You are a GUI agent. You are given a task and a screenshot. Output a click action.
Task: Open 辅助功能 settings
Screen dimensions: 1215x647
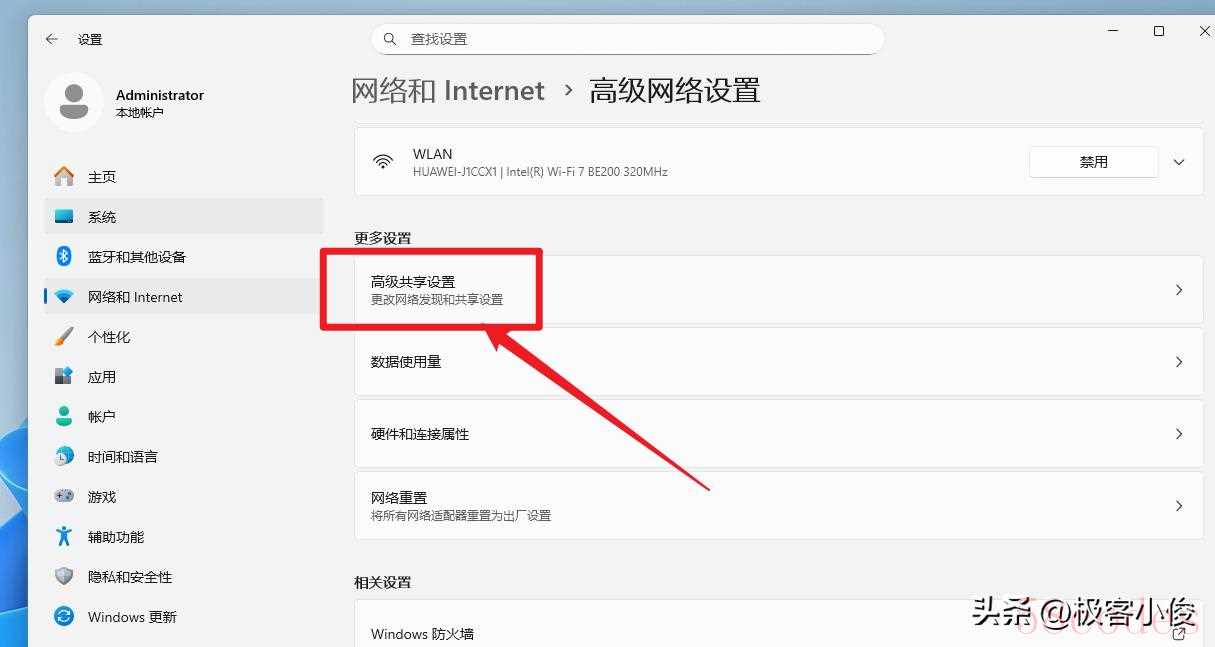(x=184, y=537)
